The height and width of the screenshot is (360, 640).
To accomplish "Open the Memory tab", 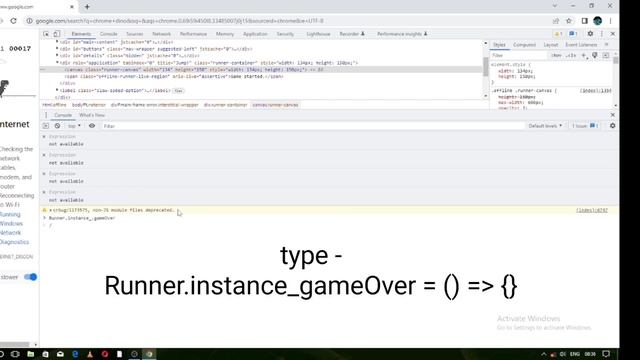I will (x=225, y=34).
